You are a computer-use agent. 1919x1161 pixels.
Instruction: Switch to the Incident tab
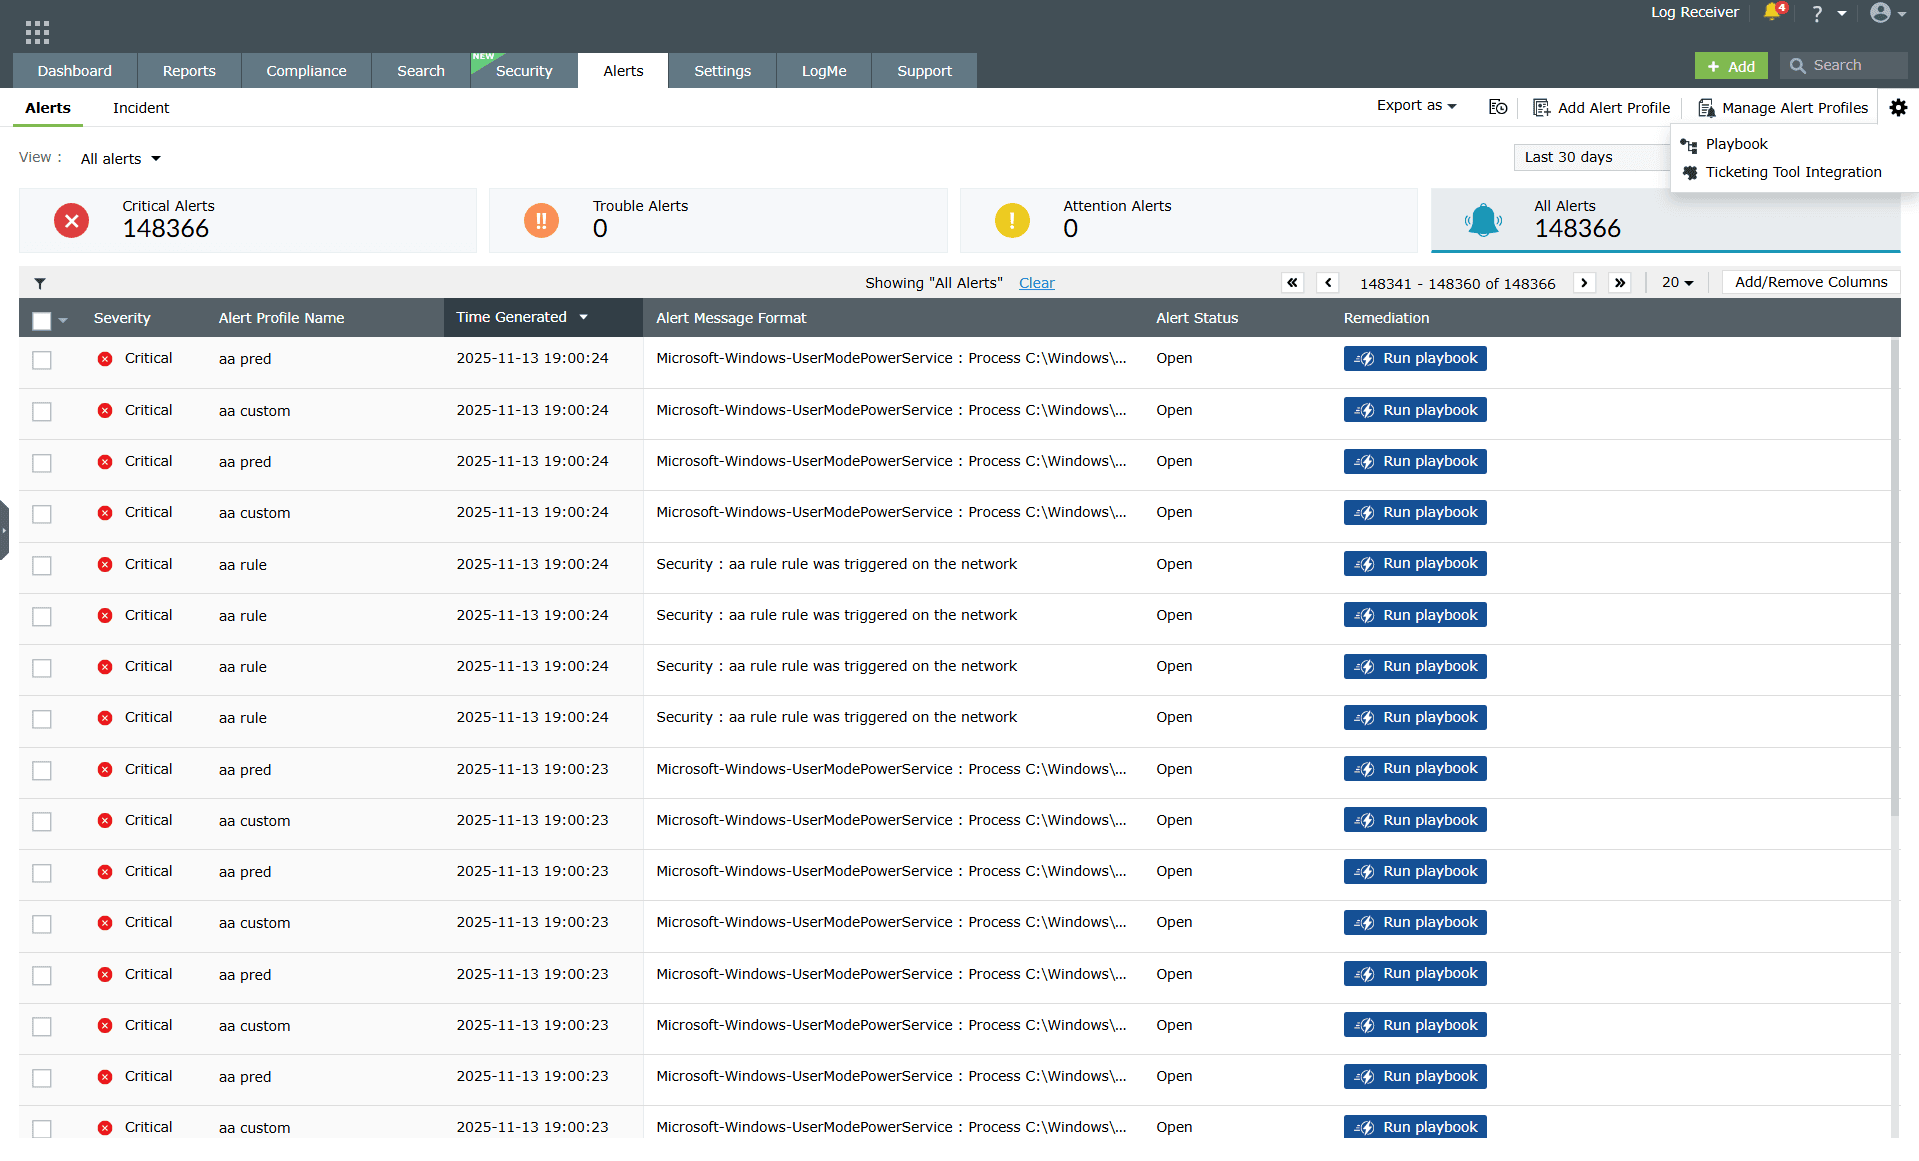140,108
